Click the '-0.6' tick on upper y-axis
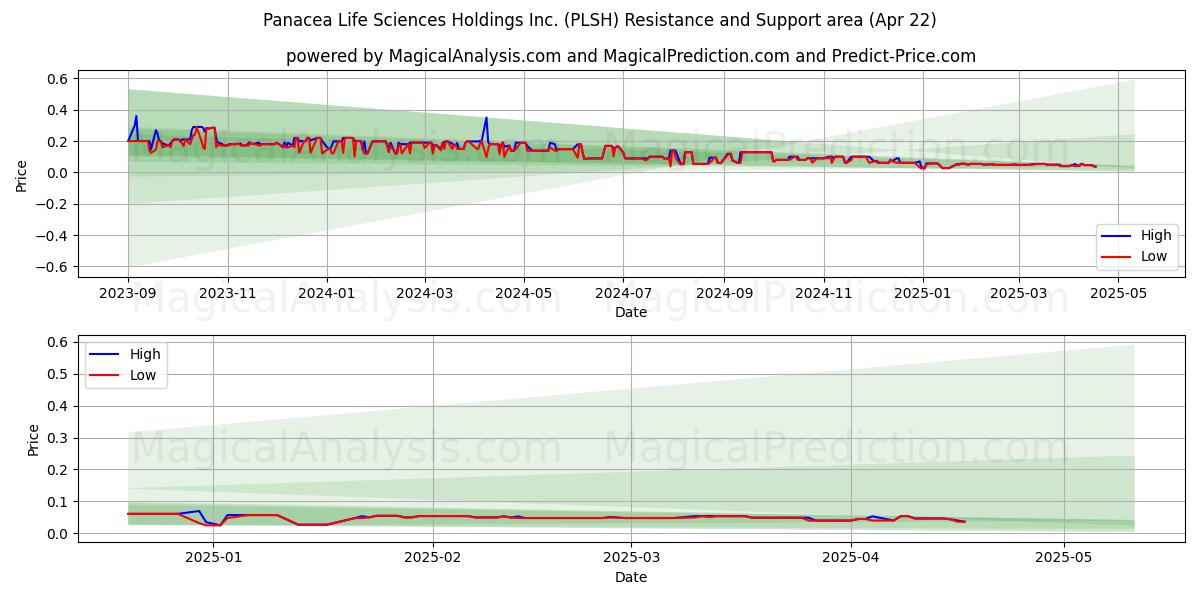Screen dimensions: 1200x600 coord(51,267)
